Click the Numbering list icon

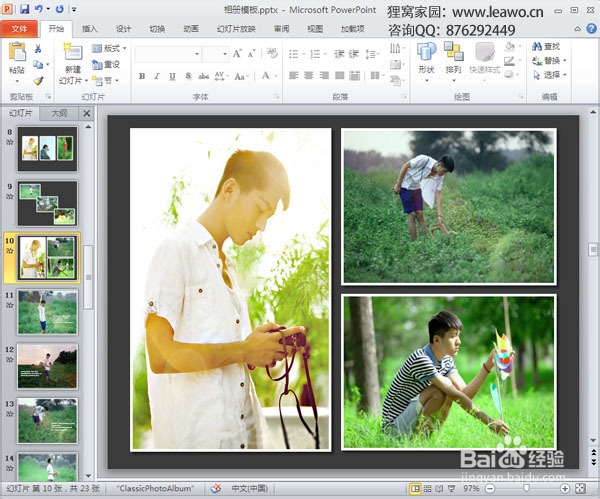tap(315, 54)
